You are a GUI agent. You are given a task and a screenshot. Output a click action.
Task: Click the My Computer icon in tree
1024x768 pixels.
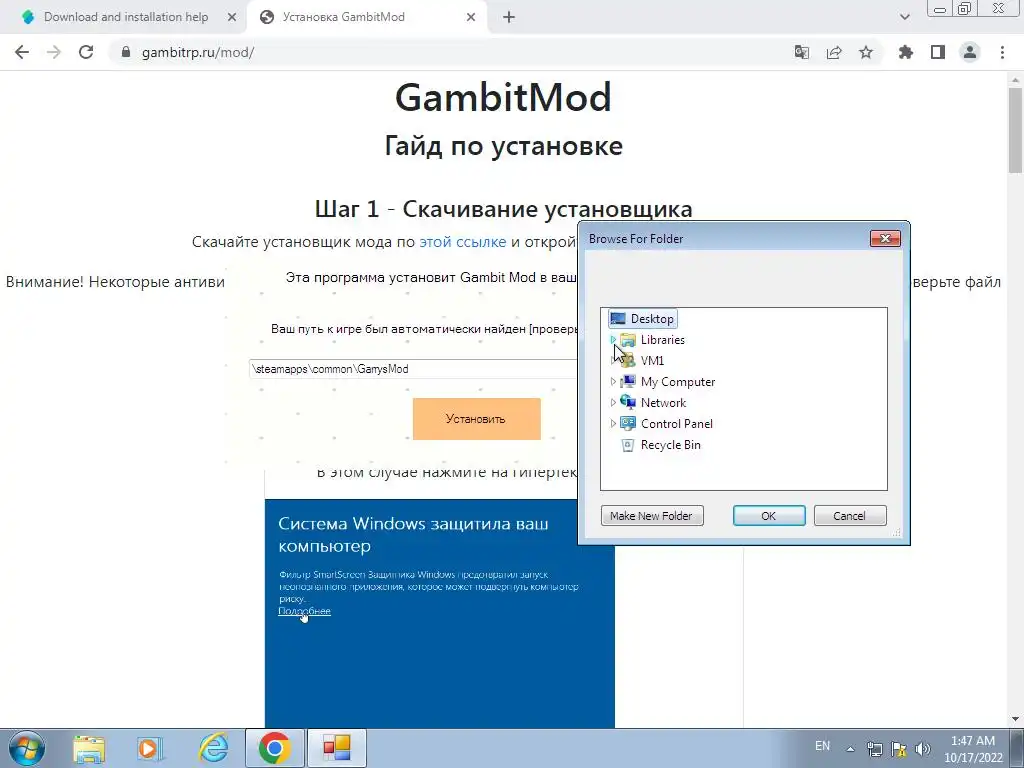click(x=628, y=381)
